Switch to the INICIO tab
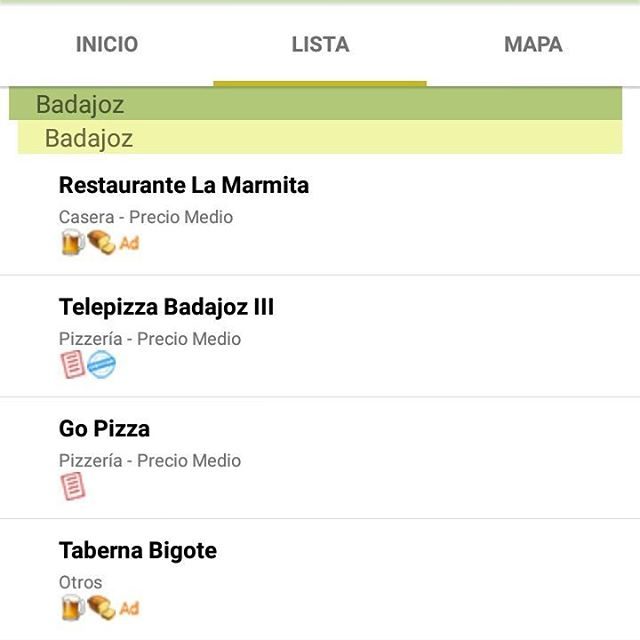 (107, 44)
